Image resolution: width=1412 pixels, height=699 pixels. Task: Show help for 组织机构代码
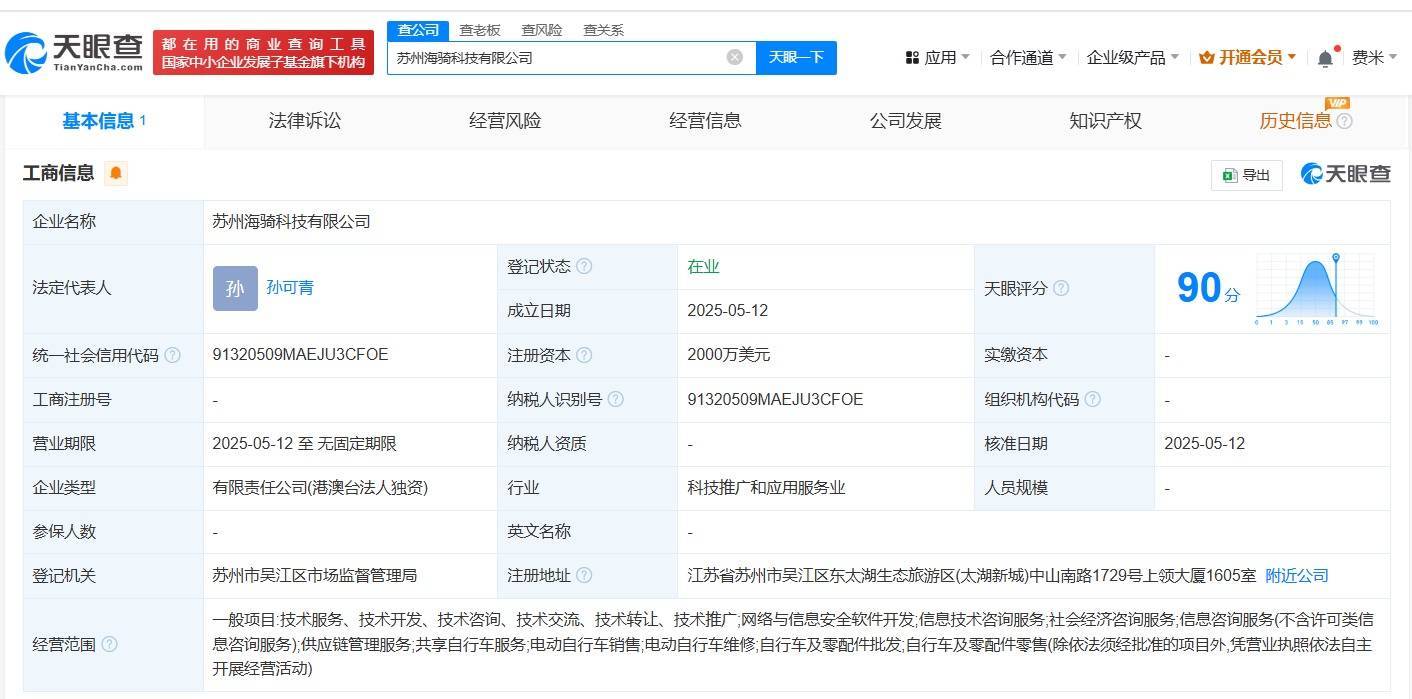1093,399
